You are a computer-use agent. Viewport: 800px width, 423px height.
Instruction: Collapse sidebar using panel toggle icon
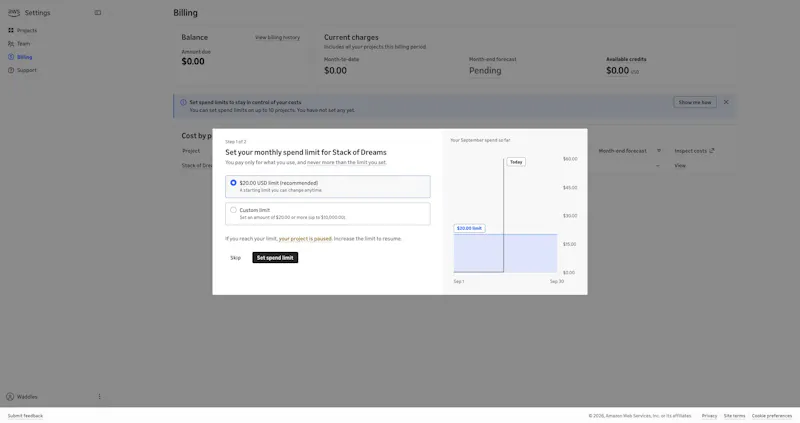[x=97, y=13]
